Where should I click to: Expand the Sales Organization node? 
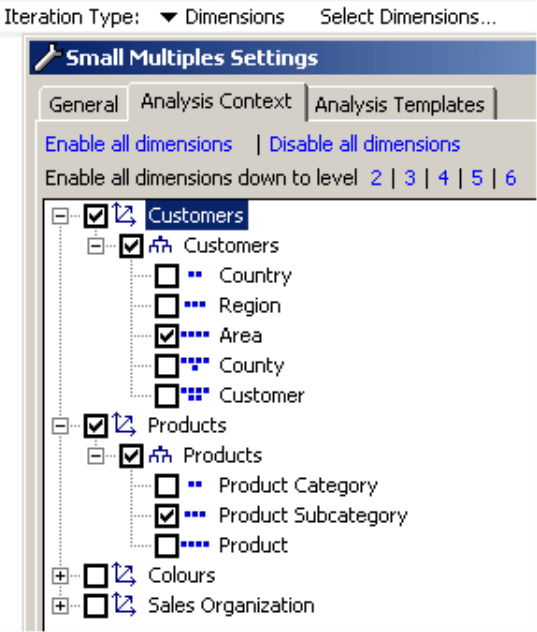pyautogui.click(x=60, y=605)
